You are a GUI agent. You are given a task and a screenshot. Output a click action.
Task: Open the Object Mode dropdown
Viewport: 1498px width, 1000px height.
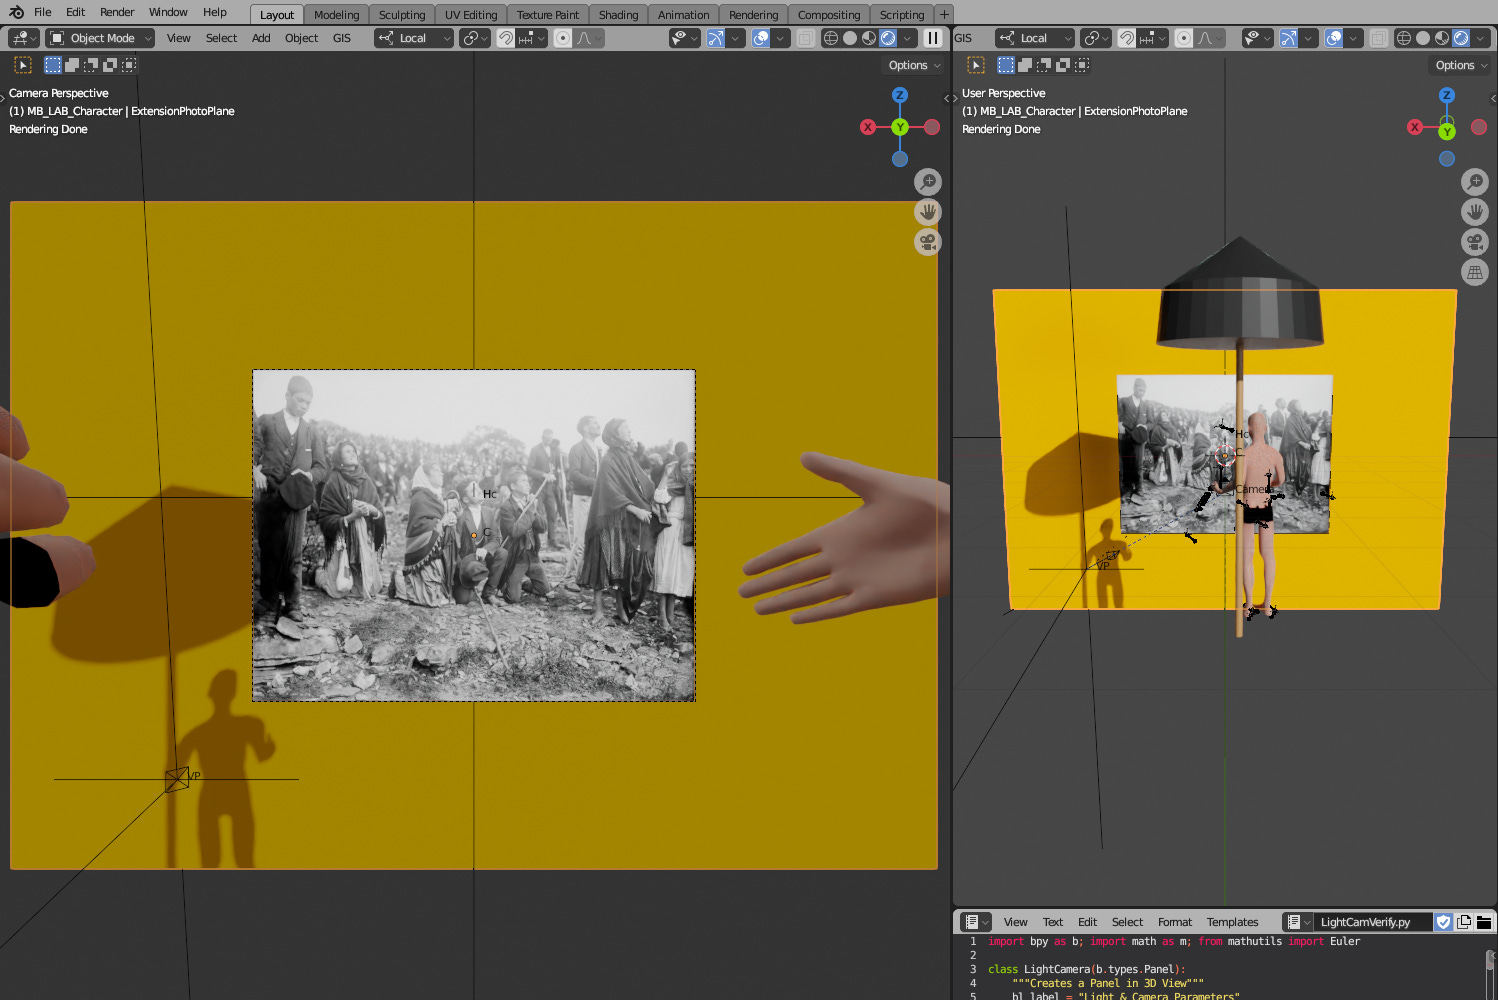[100, 38]
